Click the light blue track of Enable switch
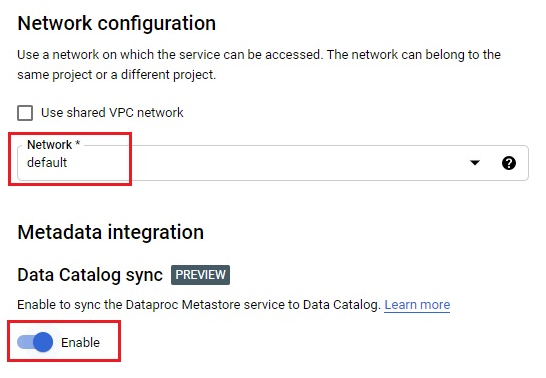Image resolution: width=546 pixels, height=378 pixels. (x=24, y=342)
